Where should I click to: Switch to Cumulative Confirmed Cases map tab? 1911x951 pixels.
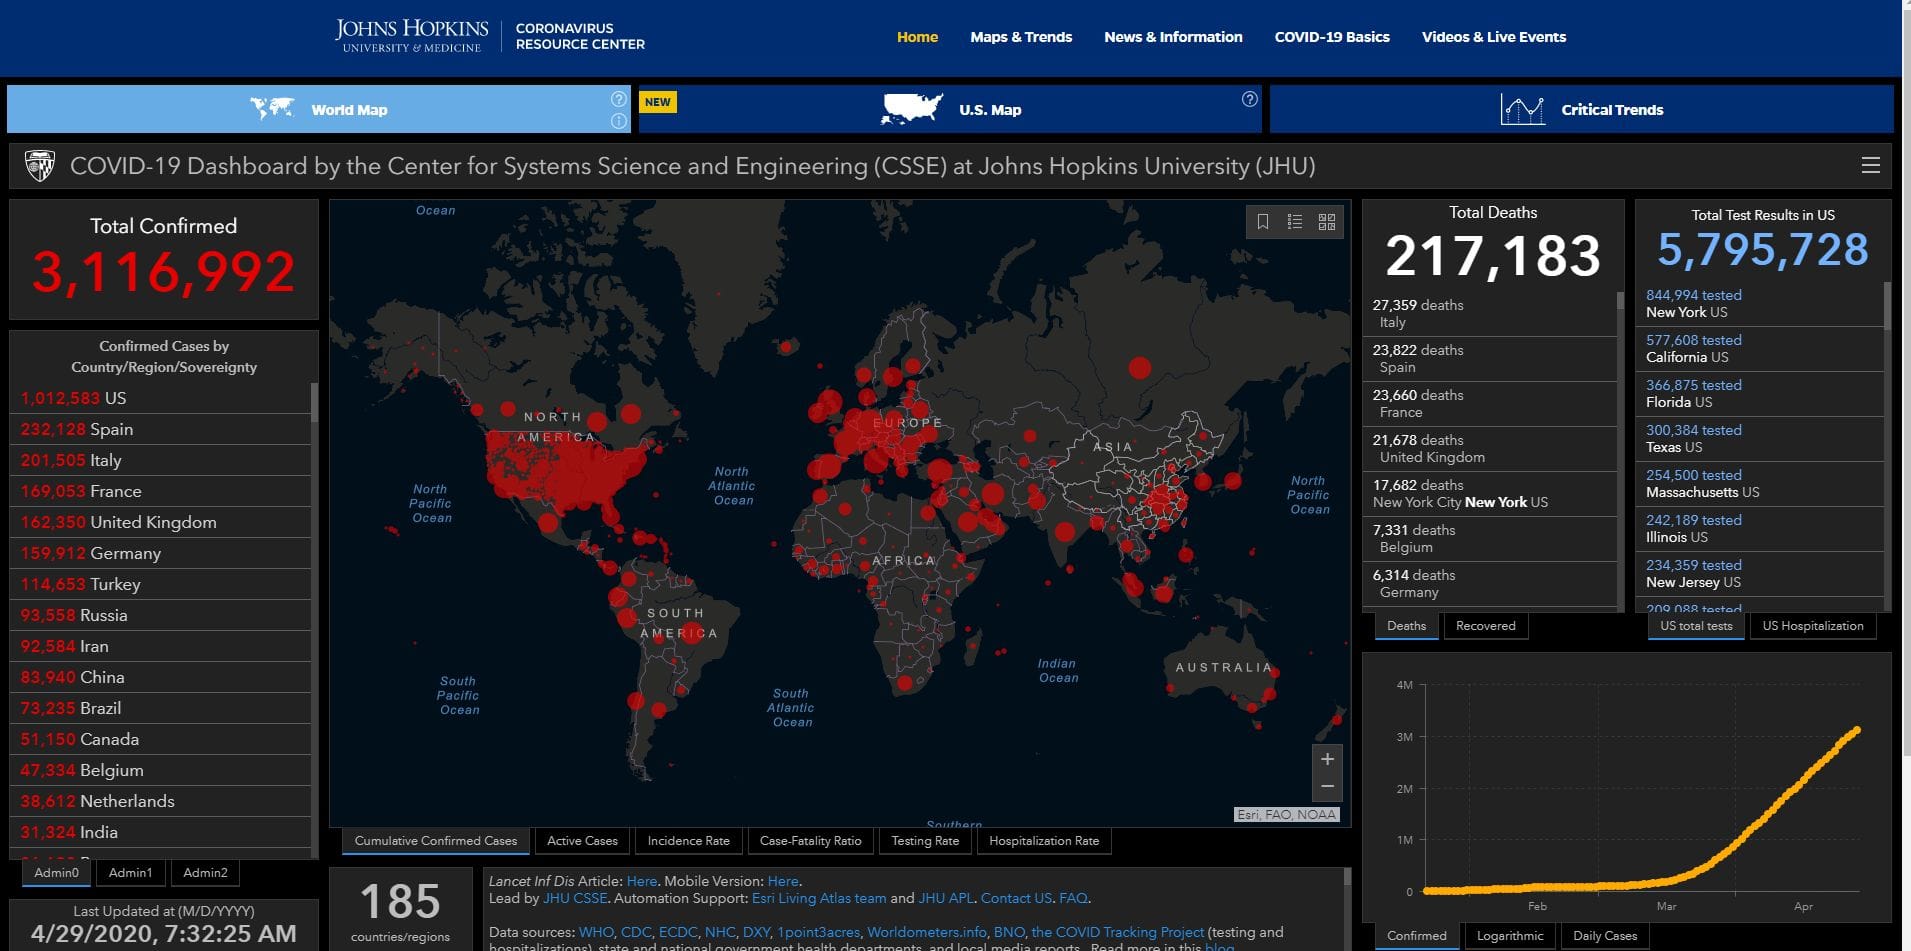[436, 841]
